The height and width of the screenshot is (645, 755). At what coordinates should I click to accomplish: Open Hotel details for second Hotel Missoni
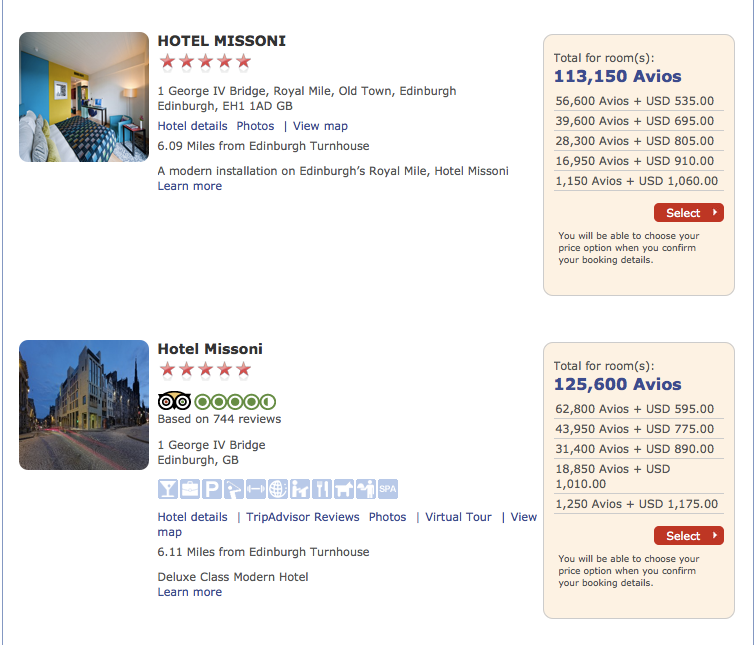pyautogui.click(x=192, y=517)
